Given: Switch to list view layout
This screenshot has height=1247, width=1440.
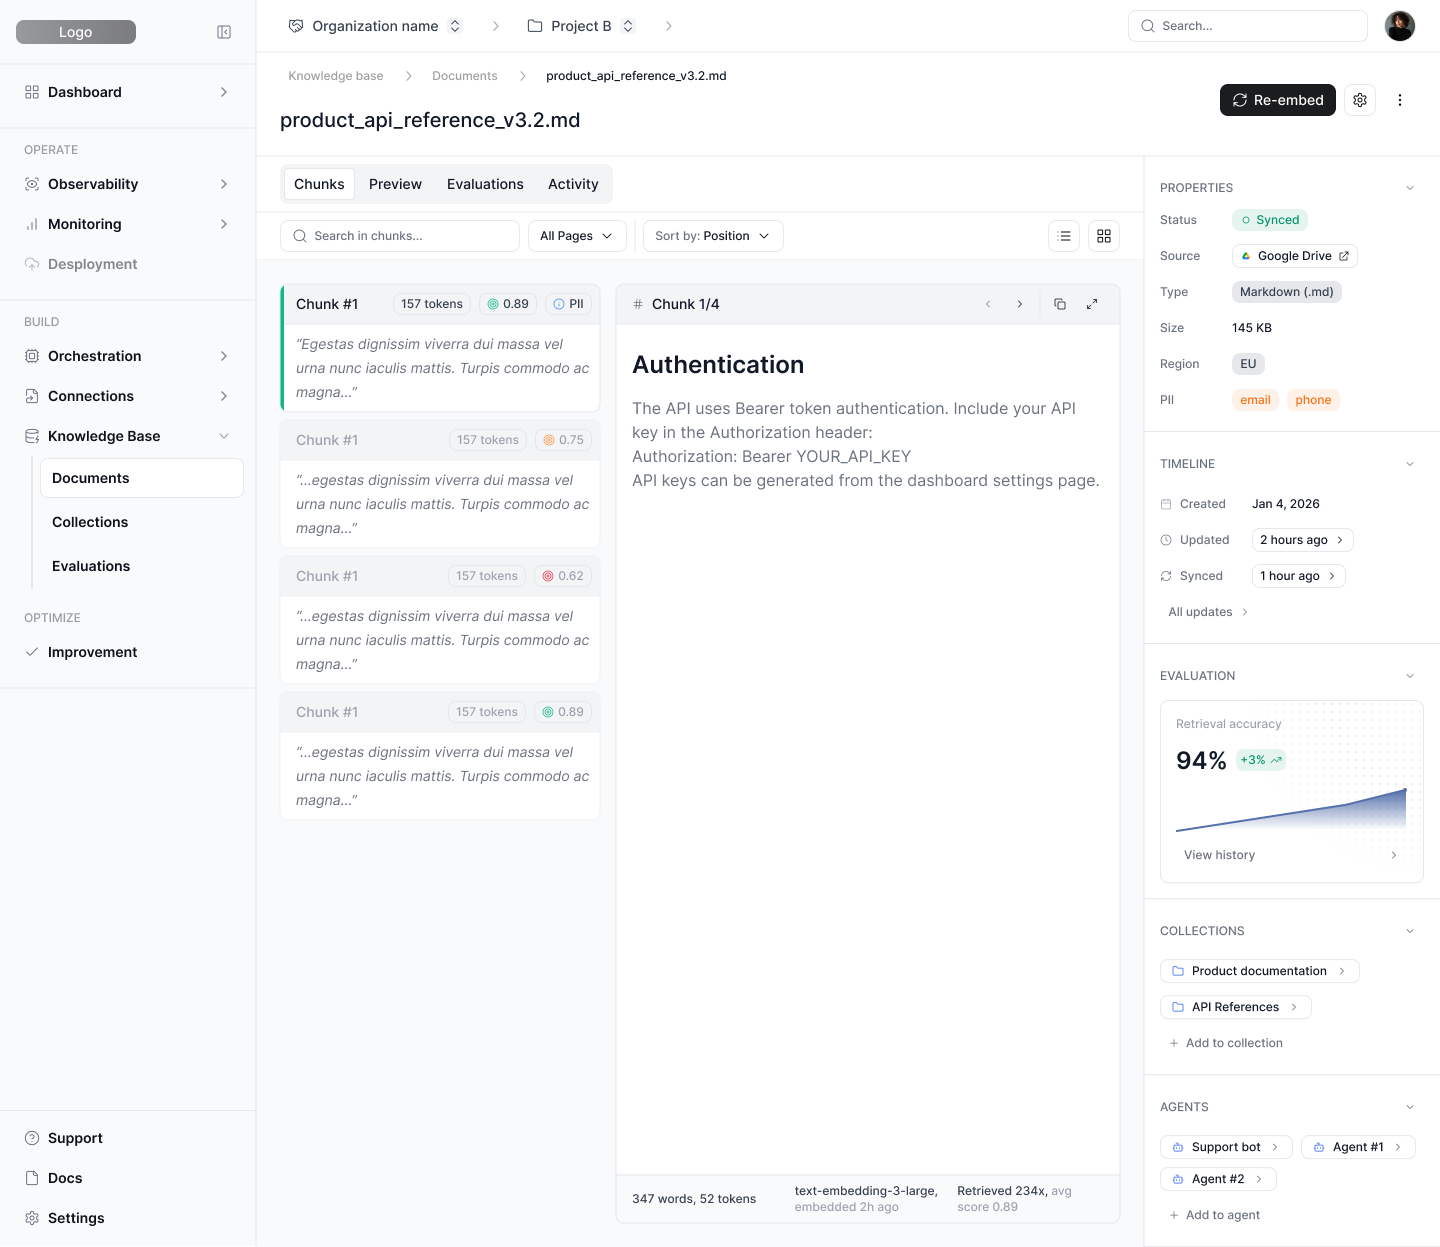Looking at the screenshot, I should 1064,236.
